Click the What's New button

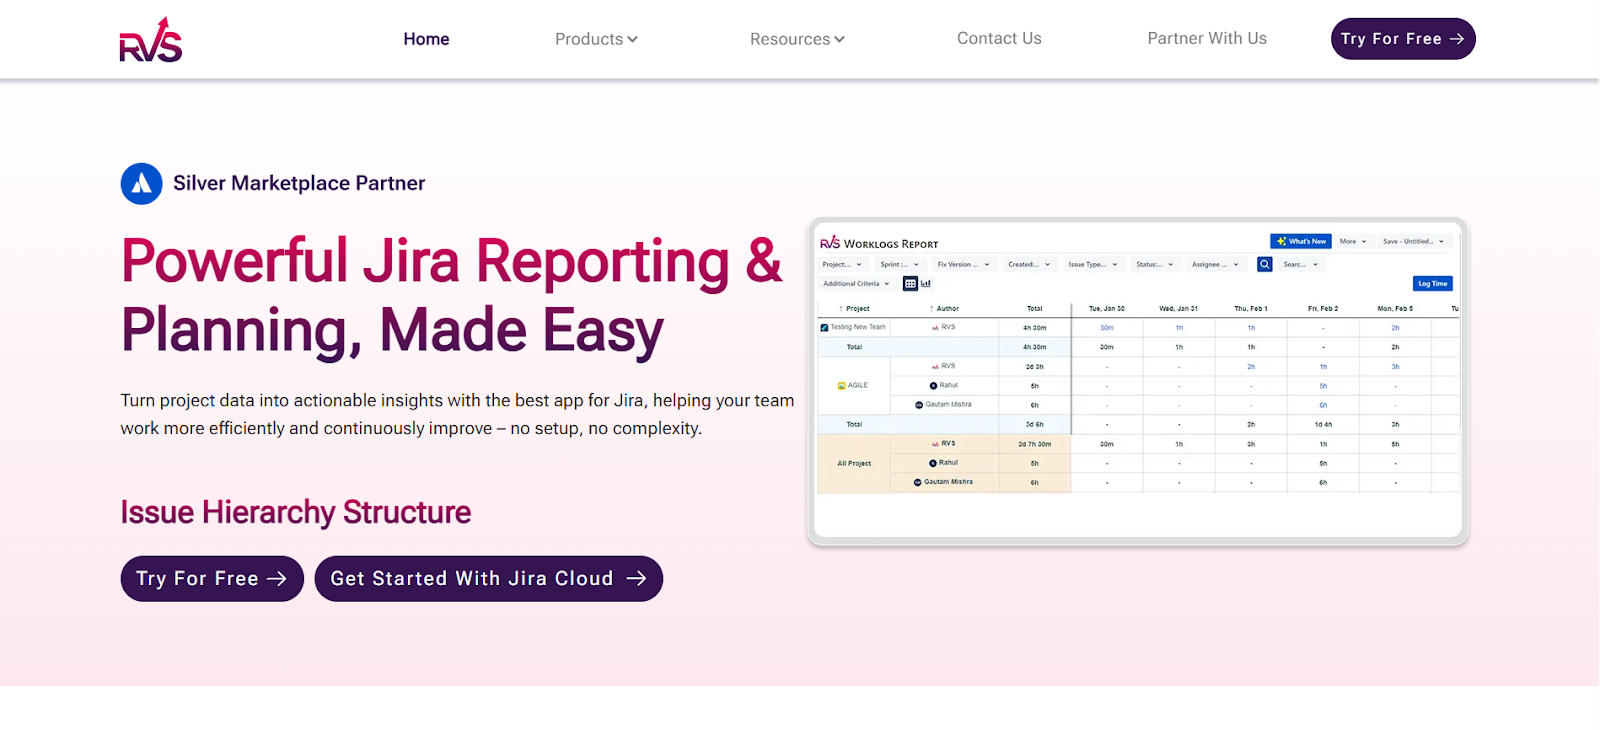pyautogui.click(x=1301, y=241)
